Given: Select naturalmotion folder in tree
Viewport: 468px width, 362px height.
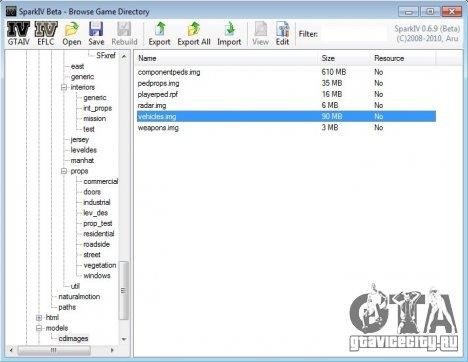Looking at the screenshot, I should (x=79, y=297).
